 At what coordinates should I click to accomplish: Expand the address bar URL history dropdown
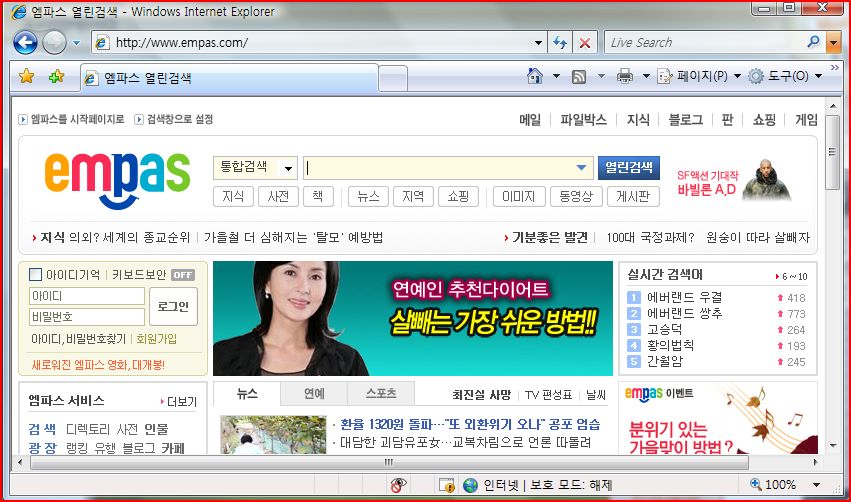pos(538,43)
